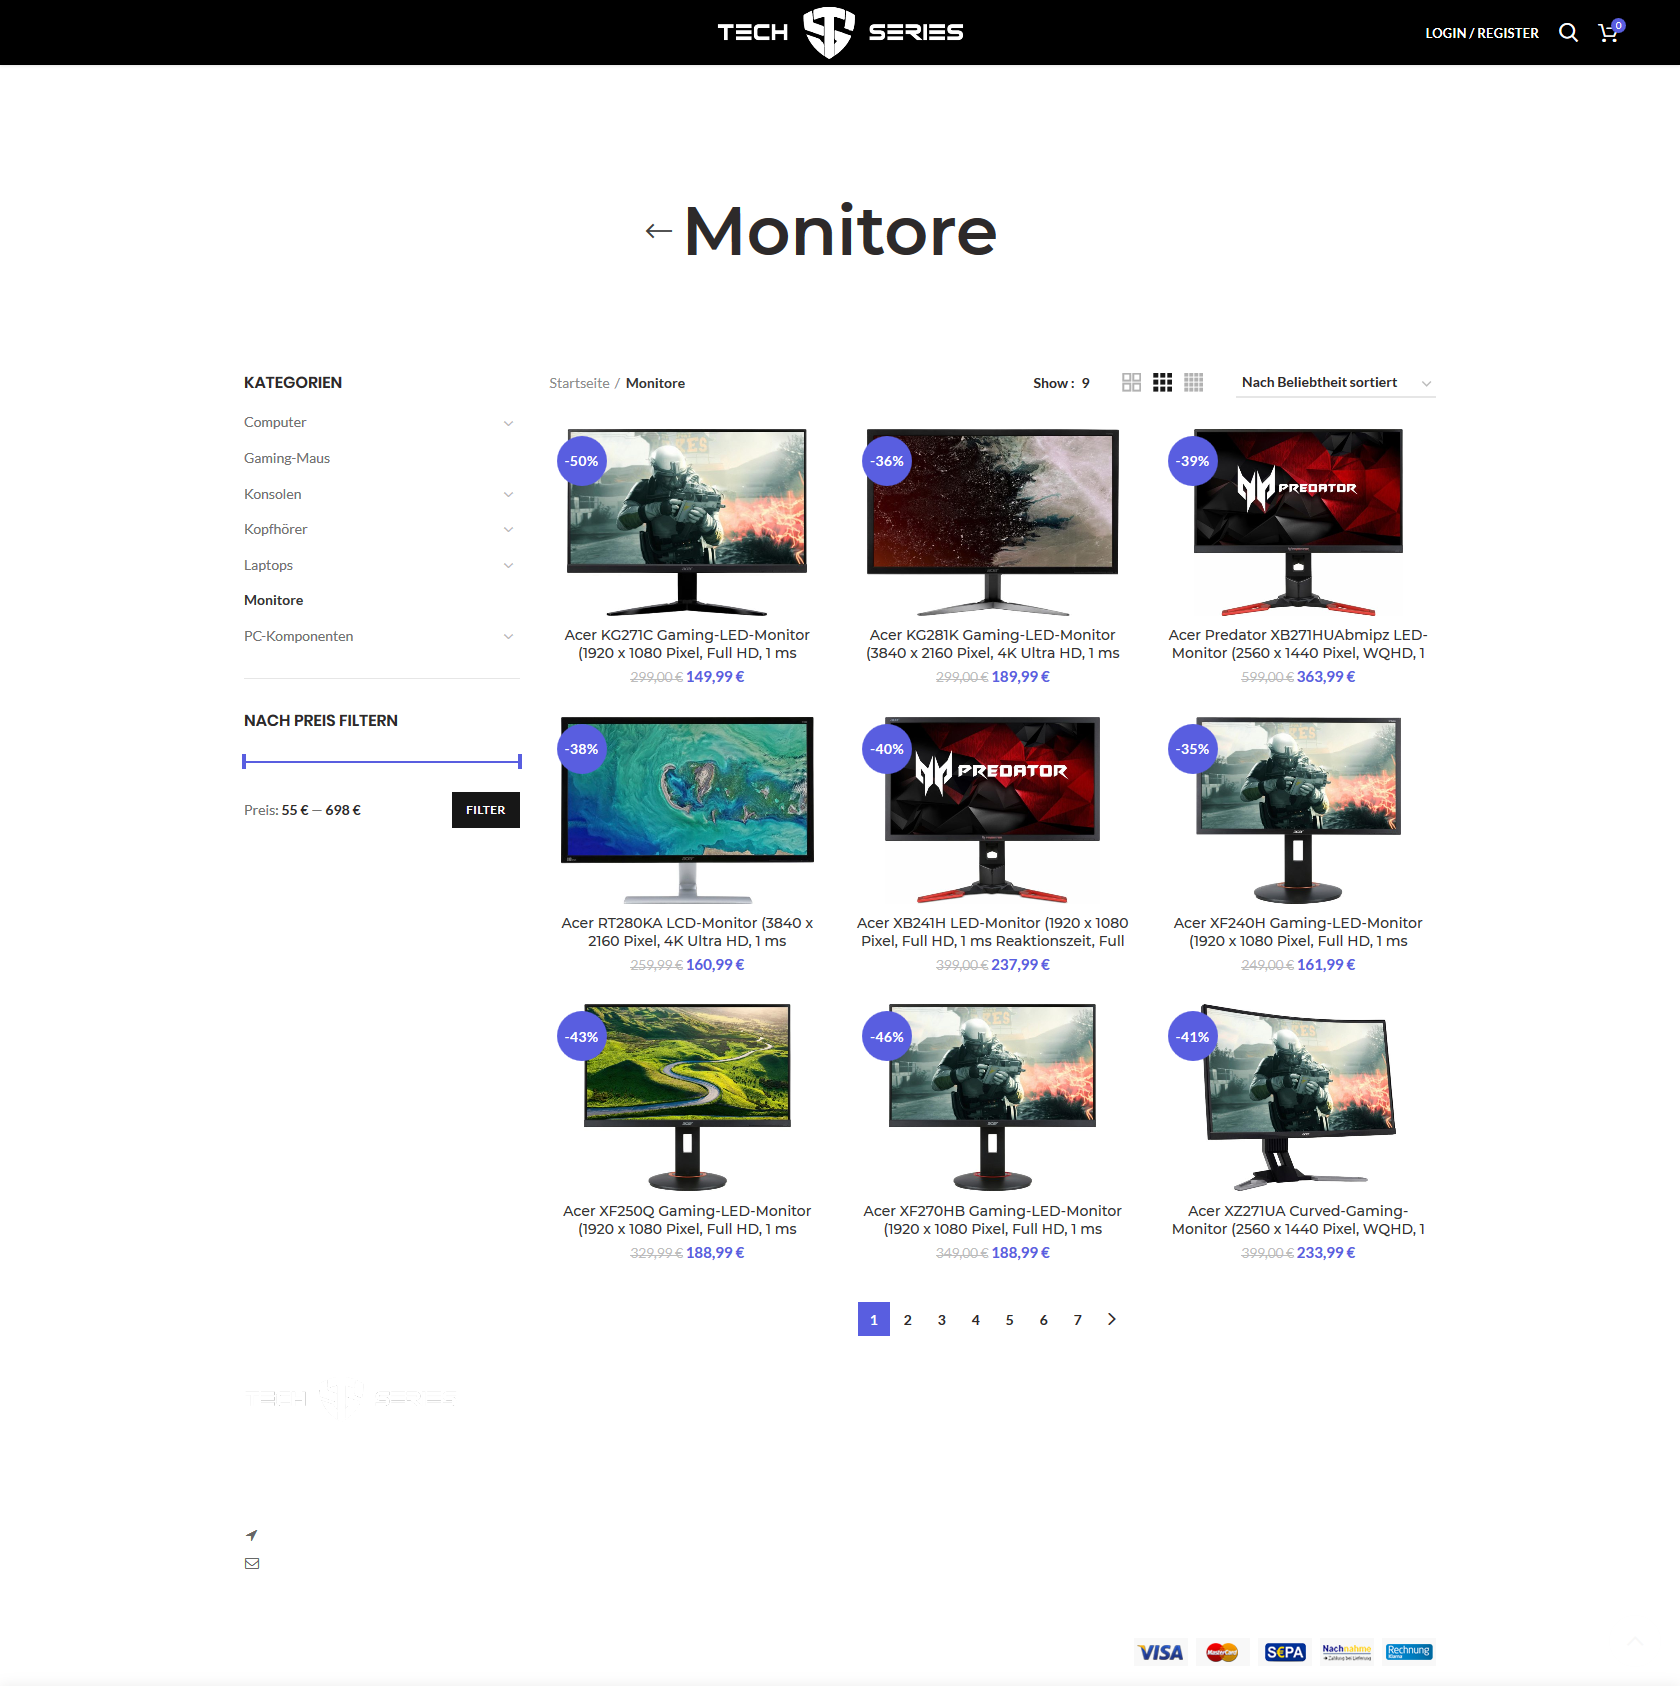
Task: Open Acer Predator XB271HUAbmipz product title
Action: 1298,644
